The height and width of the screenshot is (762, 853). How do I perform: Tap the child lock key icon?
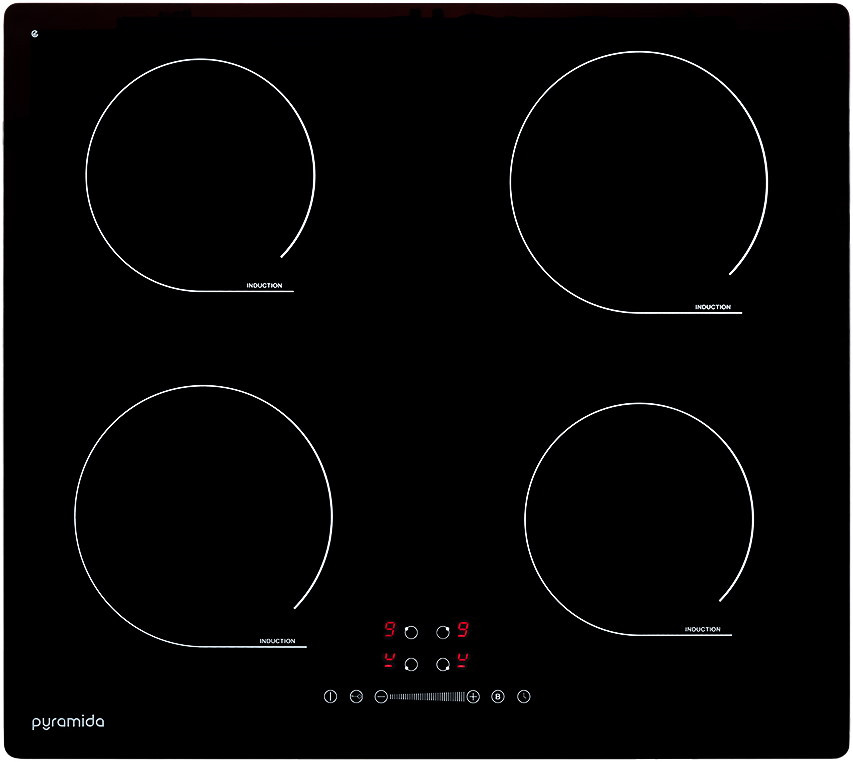tap(356, 697)
